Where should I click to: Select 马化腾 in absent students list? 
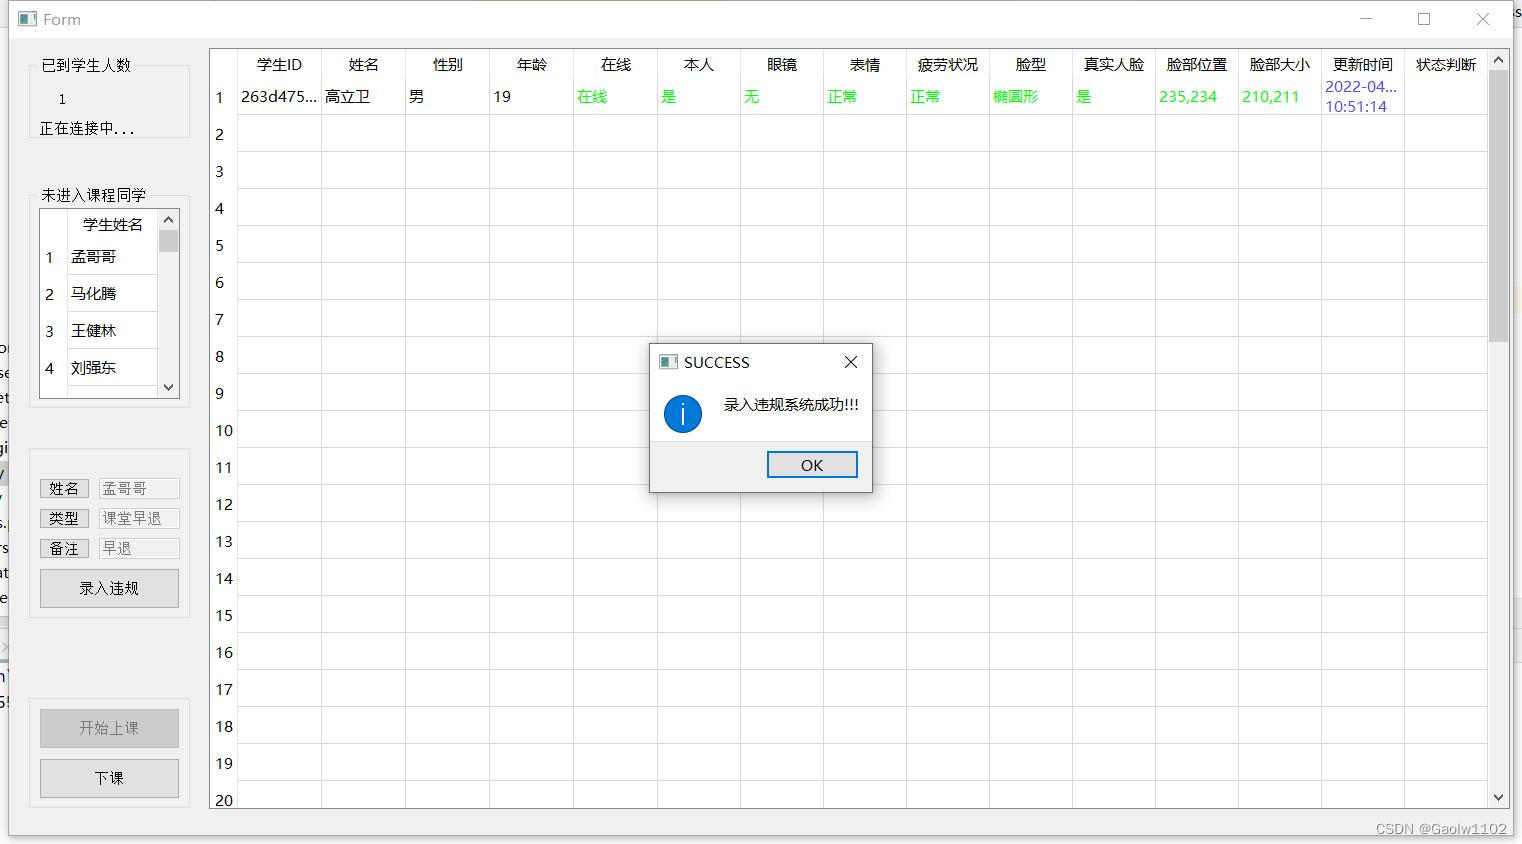(x=112, y=294)
